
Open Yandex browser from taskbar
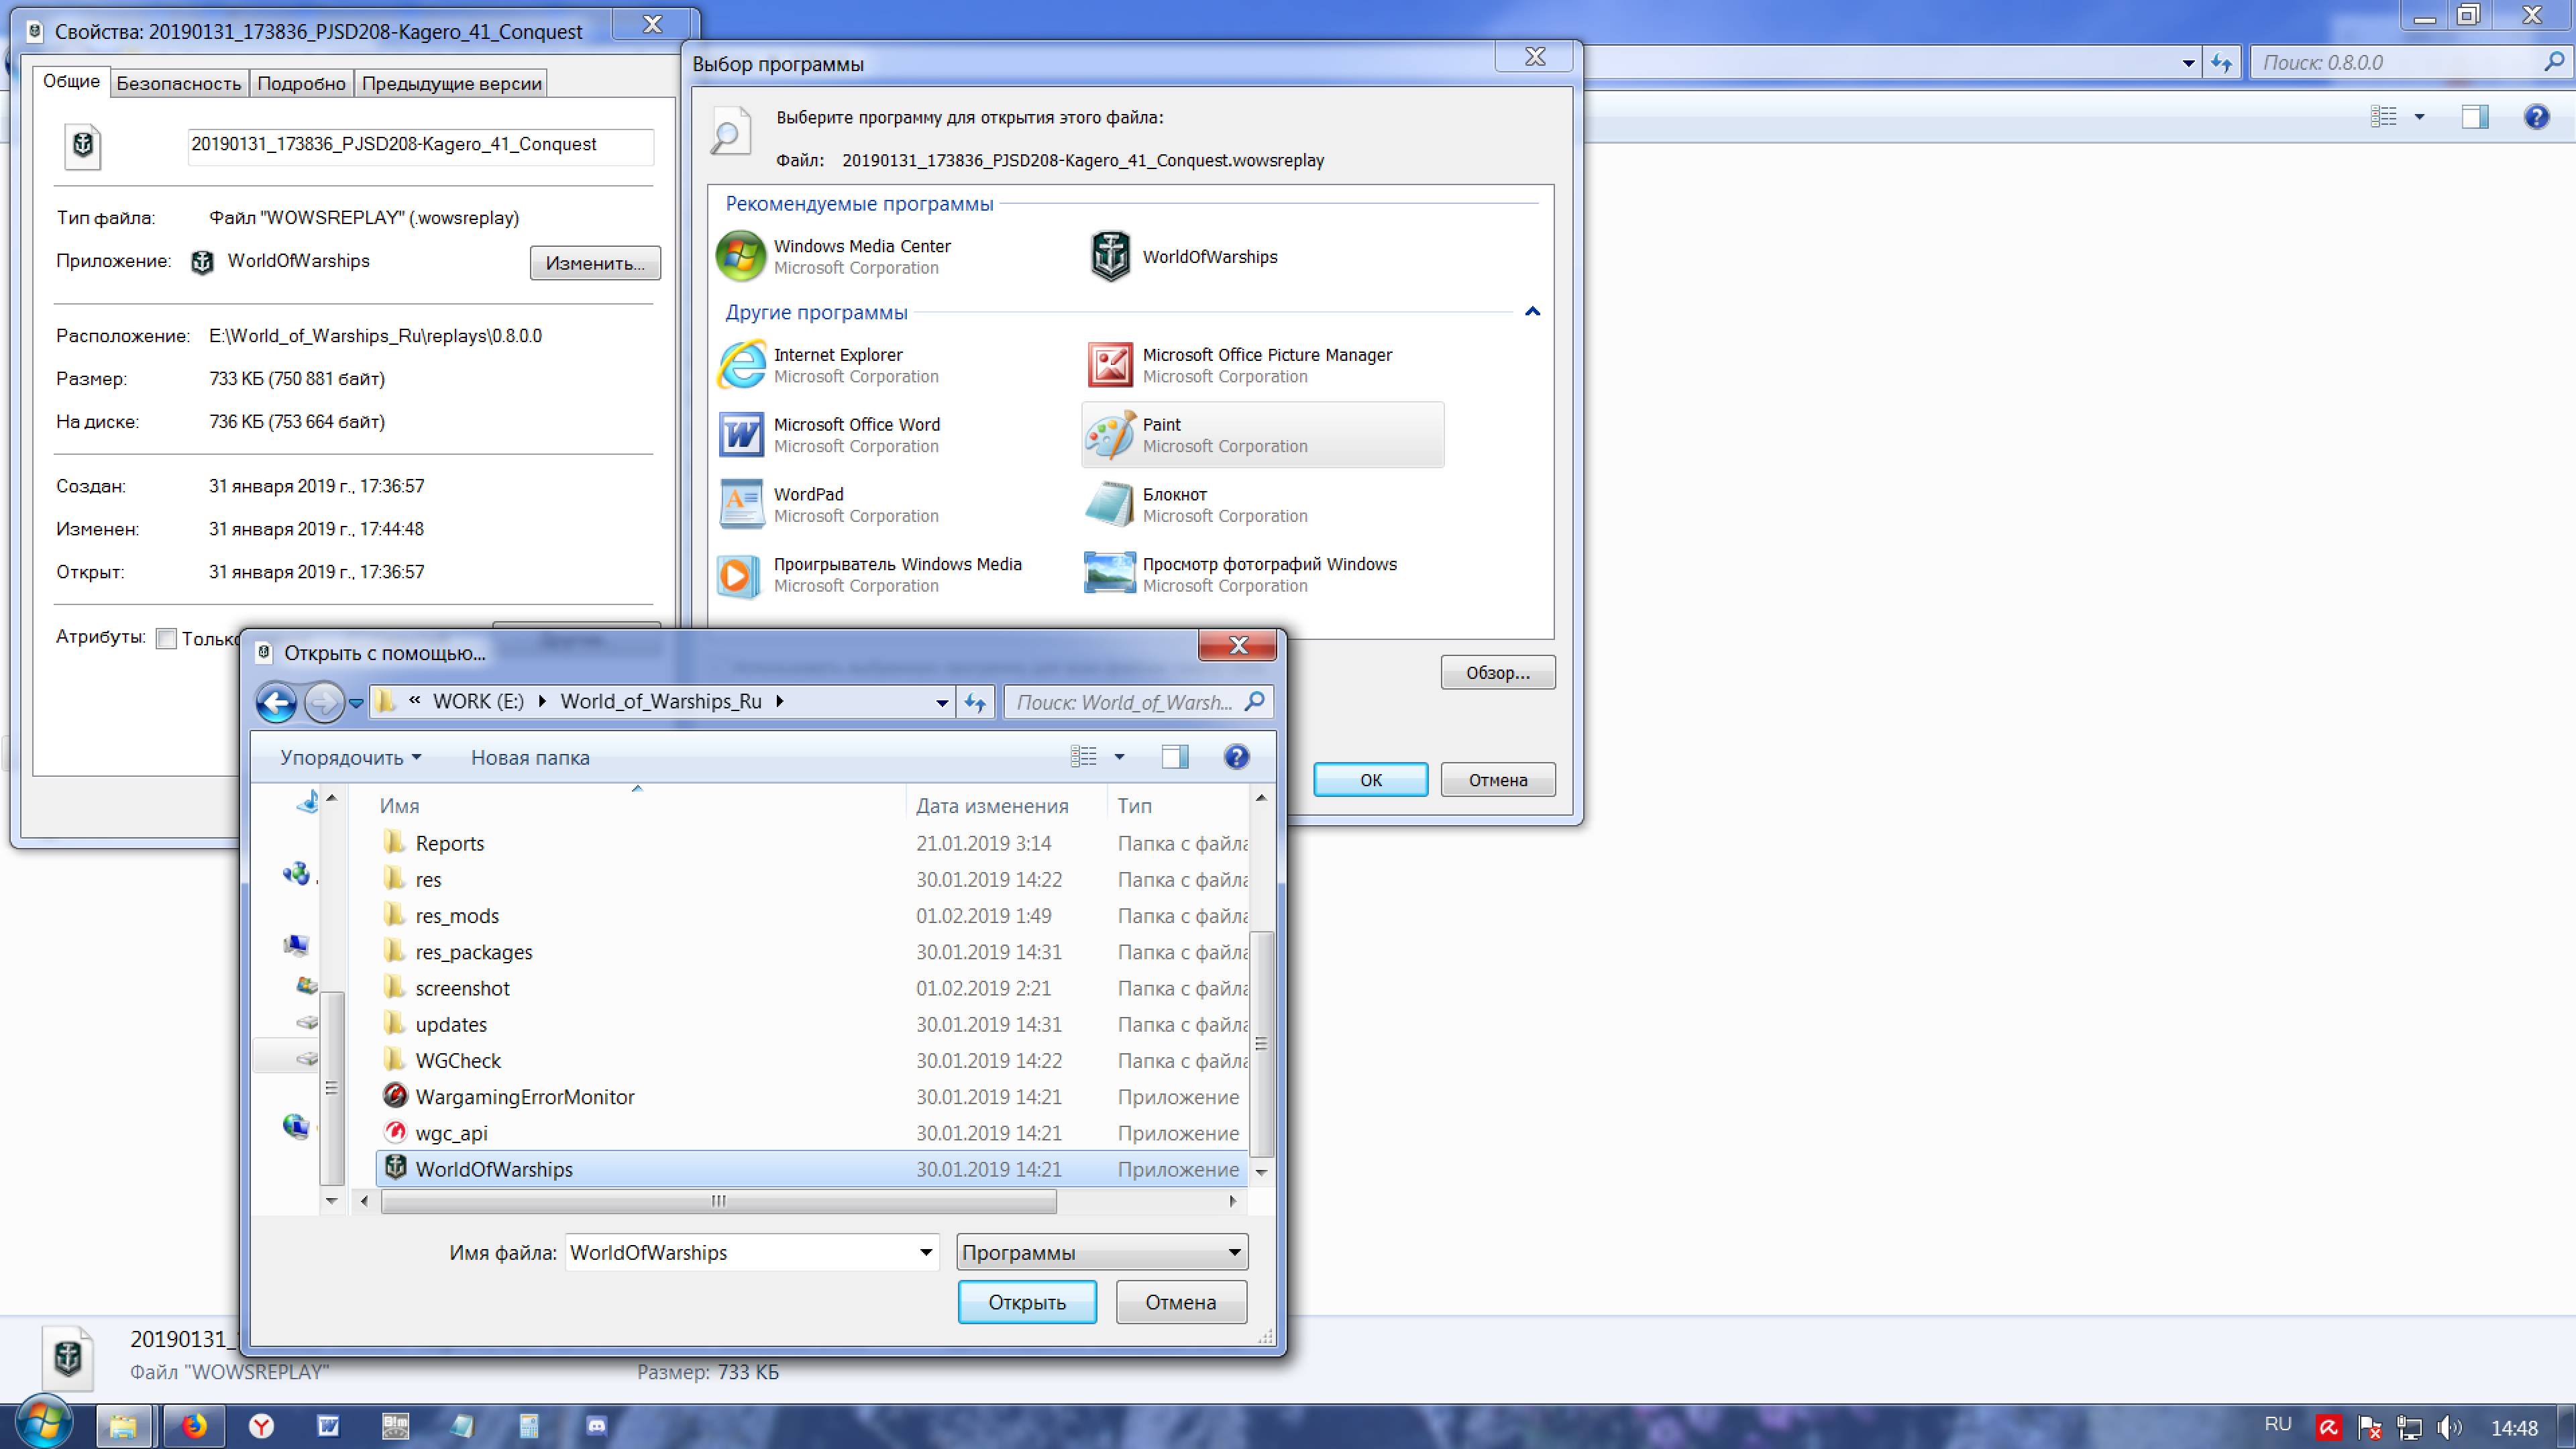point(261,1426)
